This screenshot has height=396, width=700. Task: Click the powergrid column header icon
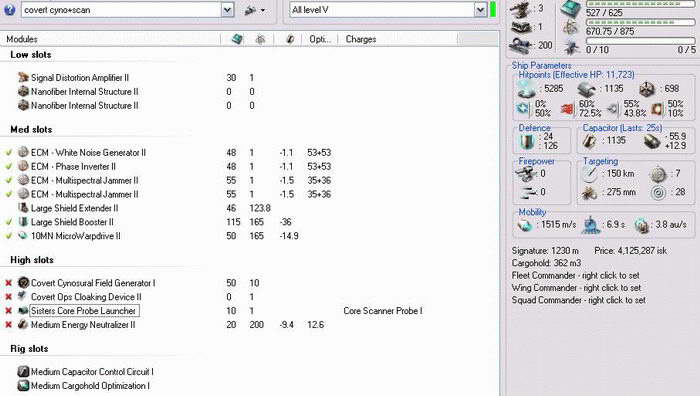click(x=260, y=39)
